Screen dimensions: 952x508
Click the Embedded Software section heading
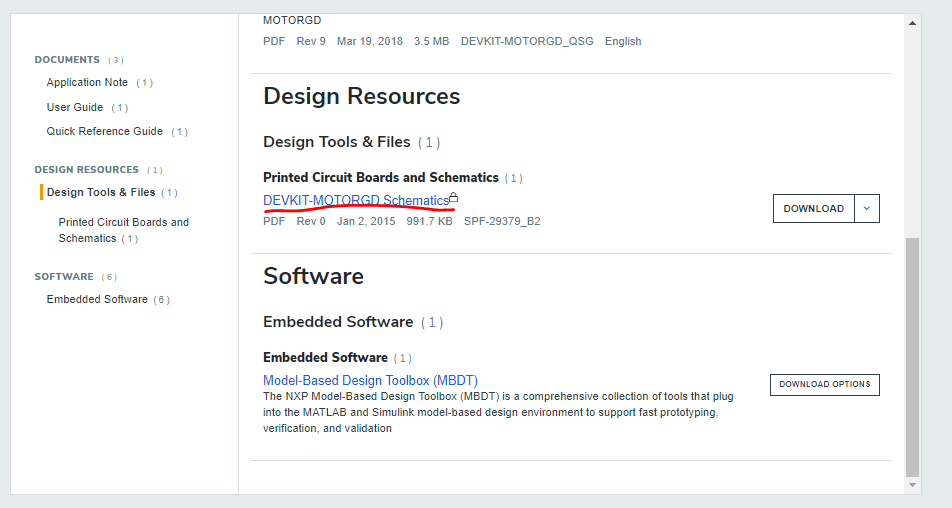338,322
